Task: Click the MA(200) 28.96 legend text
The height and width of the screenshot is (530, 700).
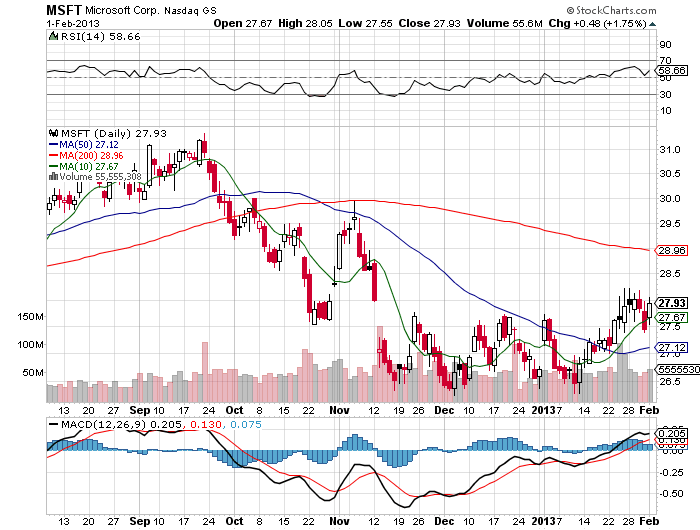Action: pos(91,155)
